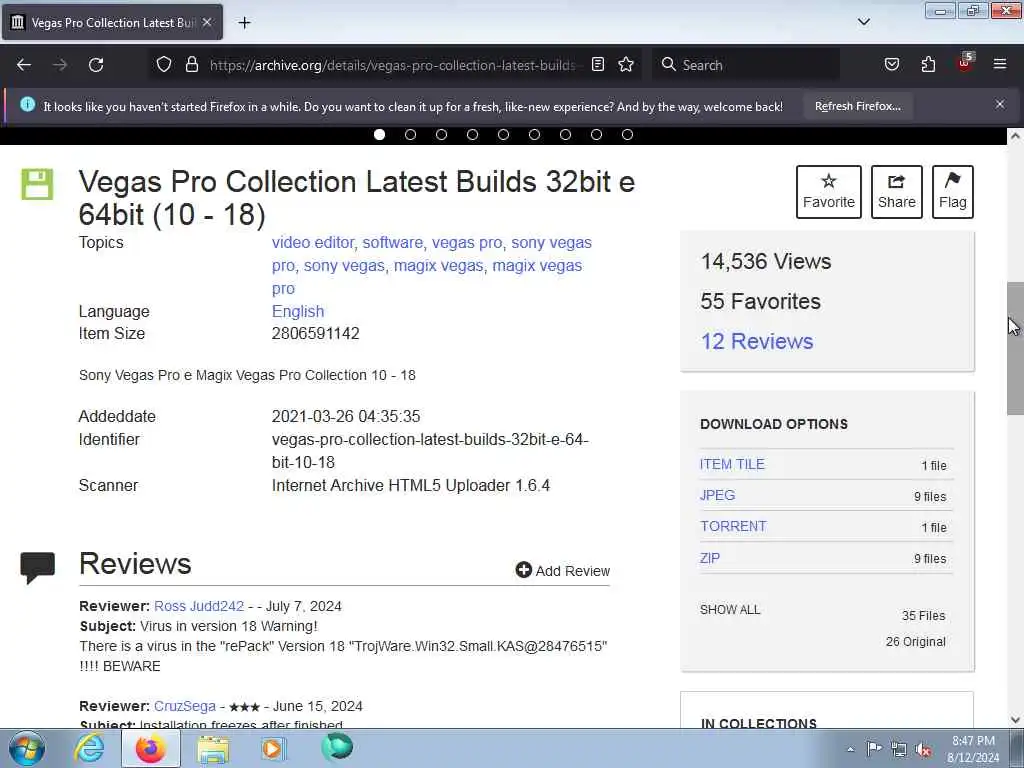Bookmark this page with the star icon
Viewport: 1024px width, 768px height.
626,64
